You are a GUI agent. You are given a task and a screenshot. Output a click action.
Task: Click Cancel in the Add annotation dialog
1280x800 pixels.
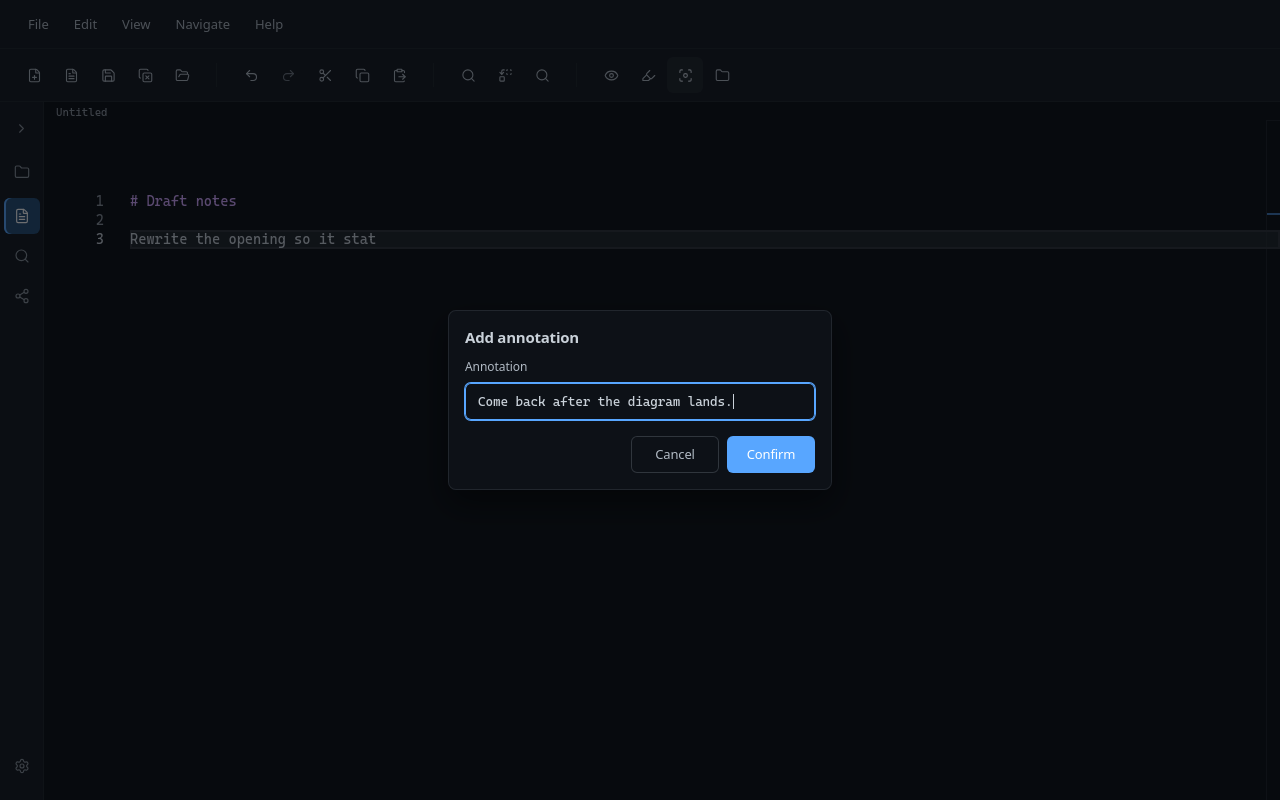click(x=675, y=454)
